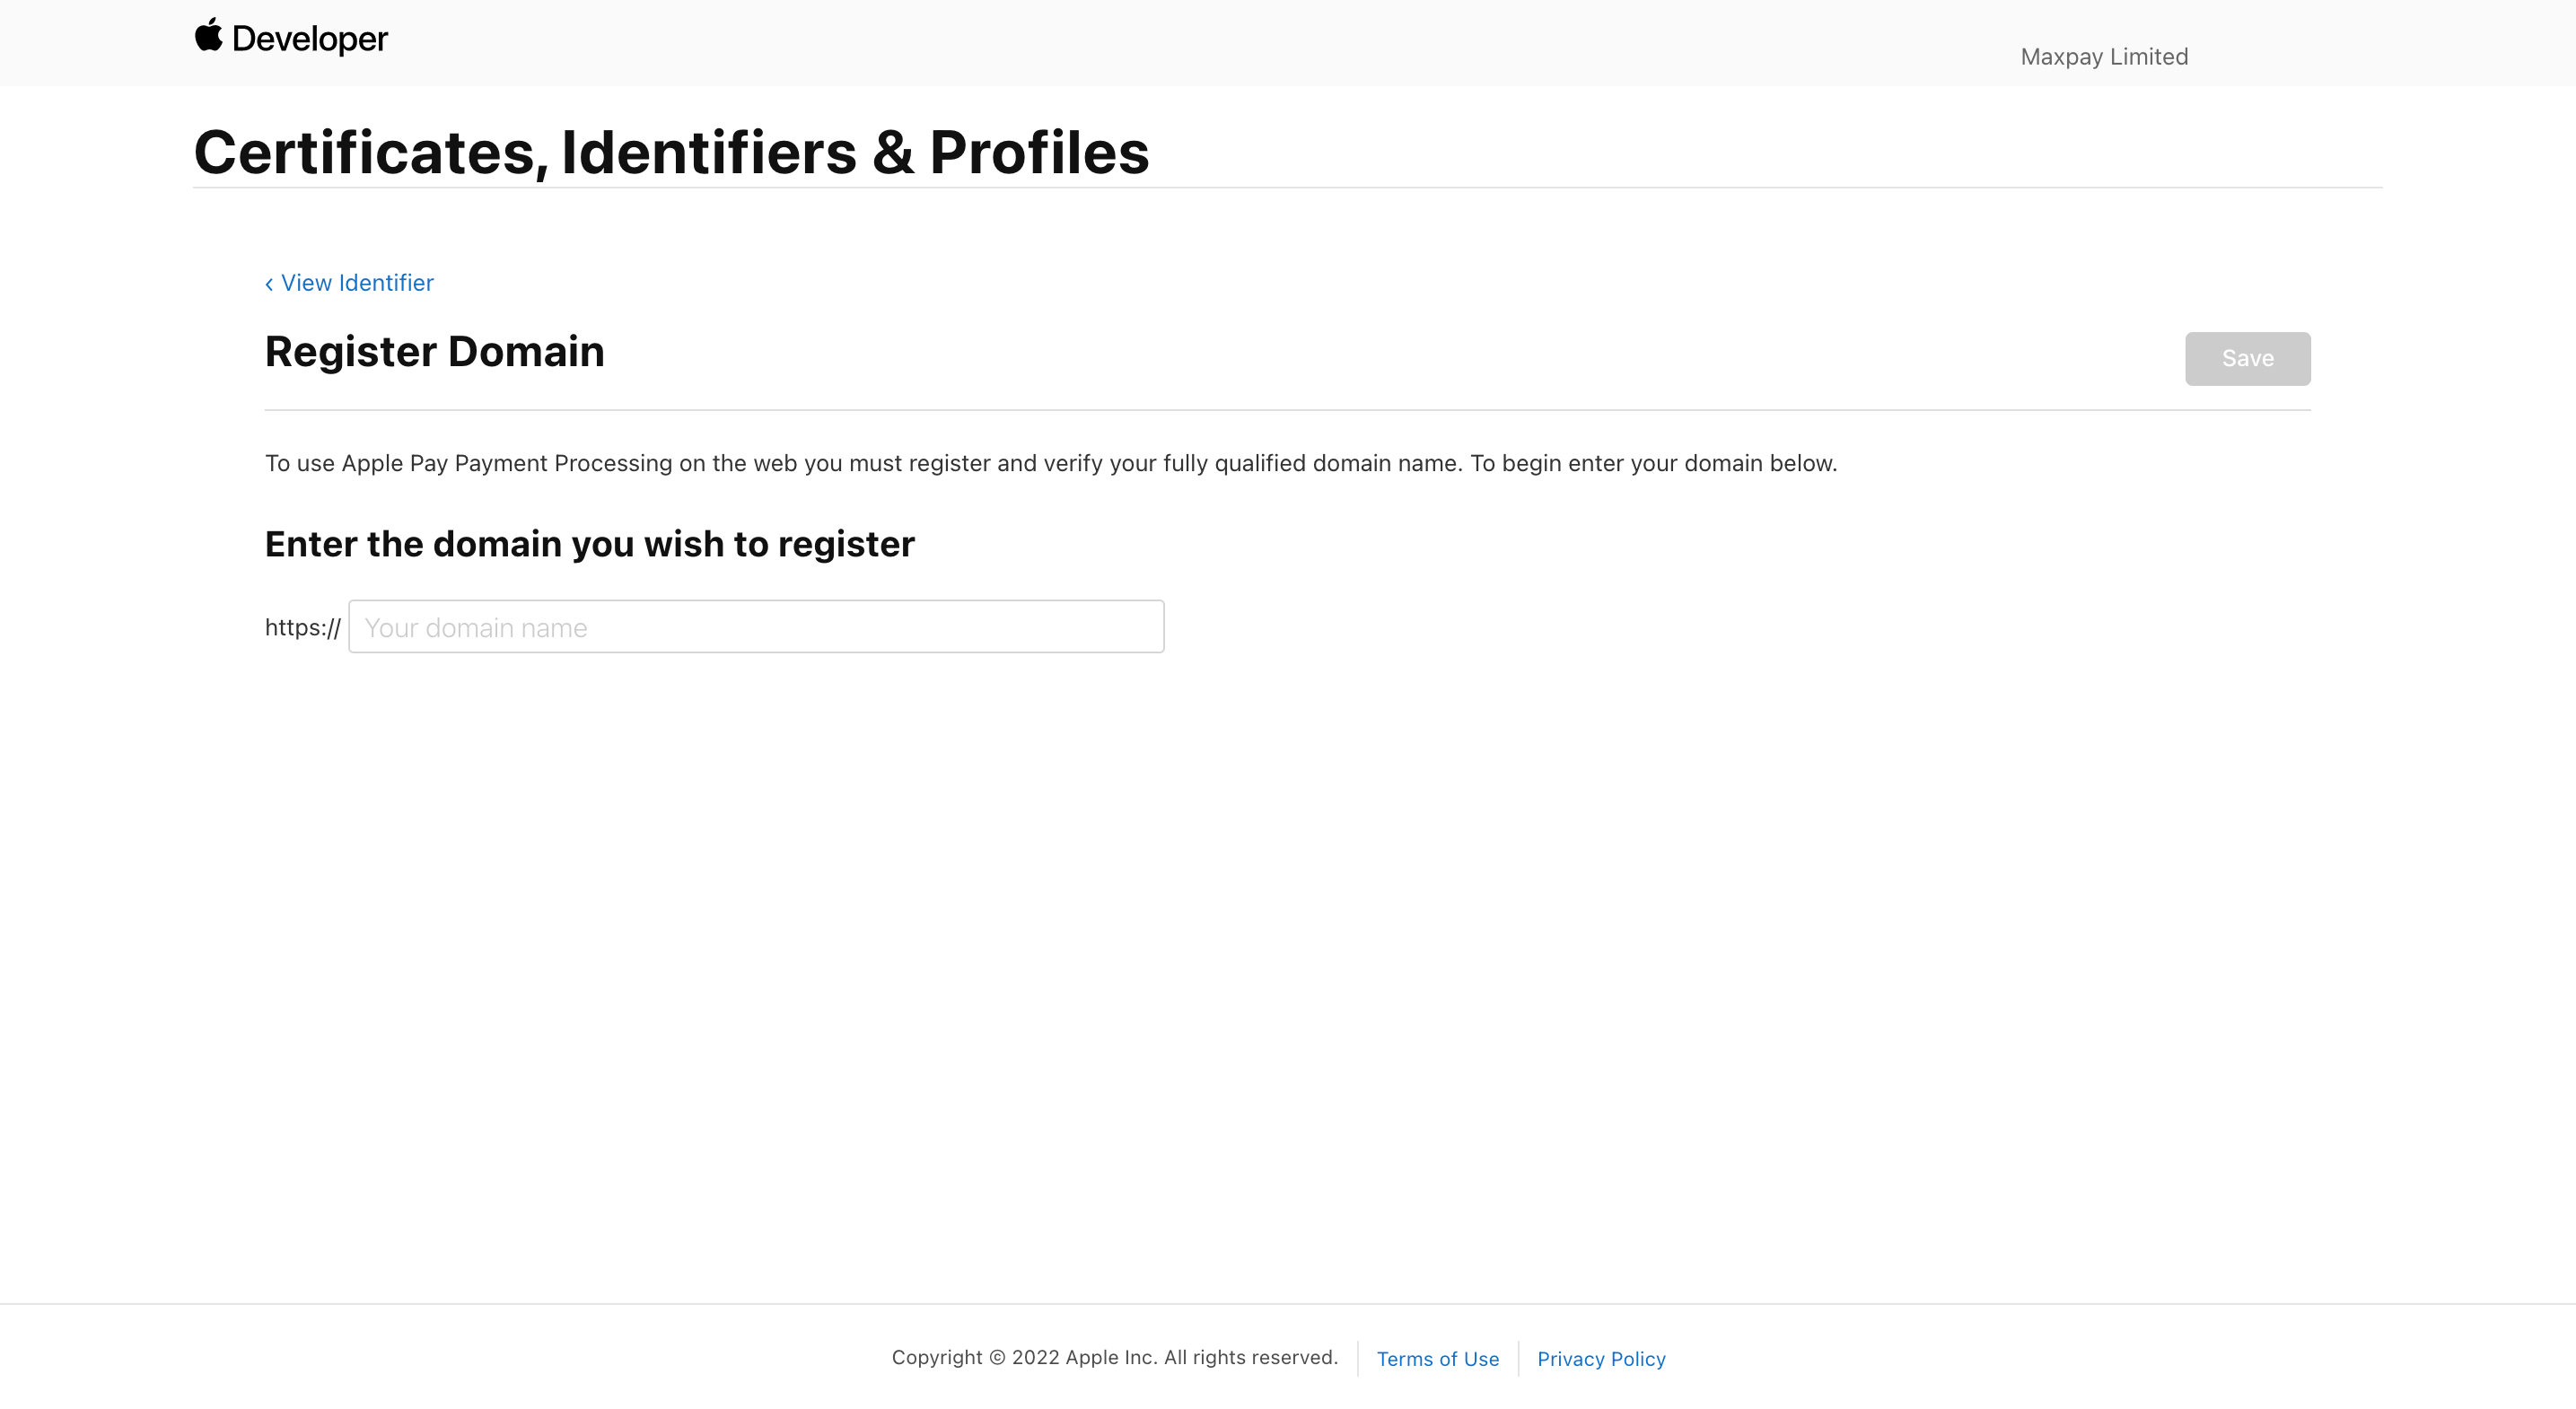Focus the Your domain name field
Viewport: 2576px width, 1409px height.
[756, 627]
